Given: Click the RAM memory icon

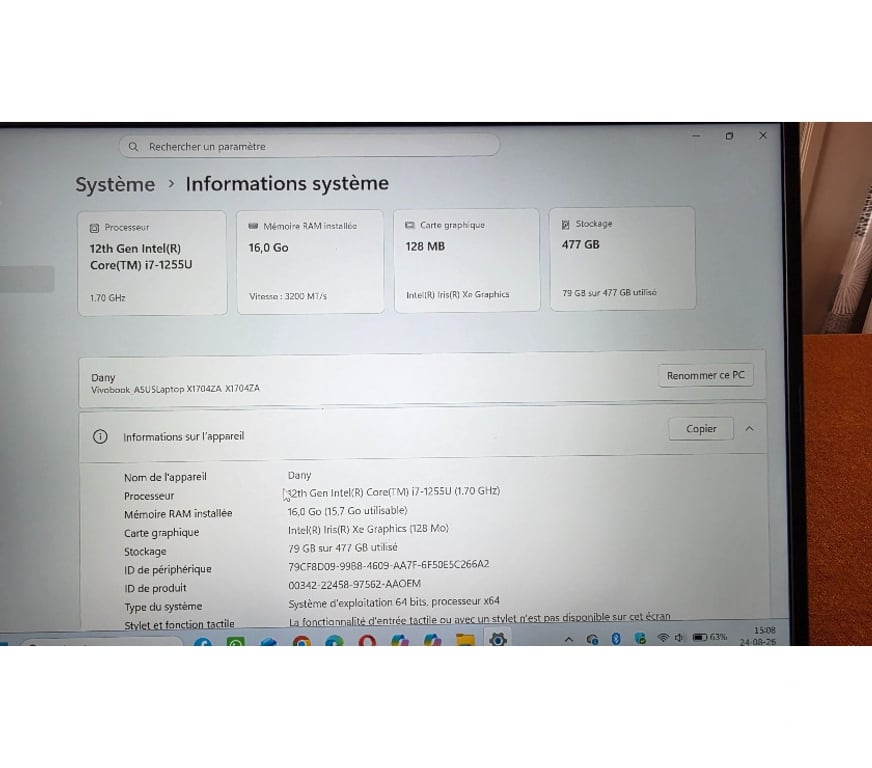Looking at the screenshot, I should 253,226.
